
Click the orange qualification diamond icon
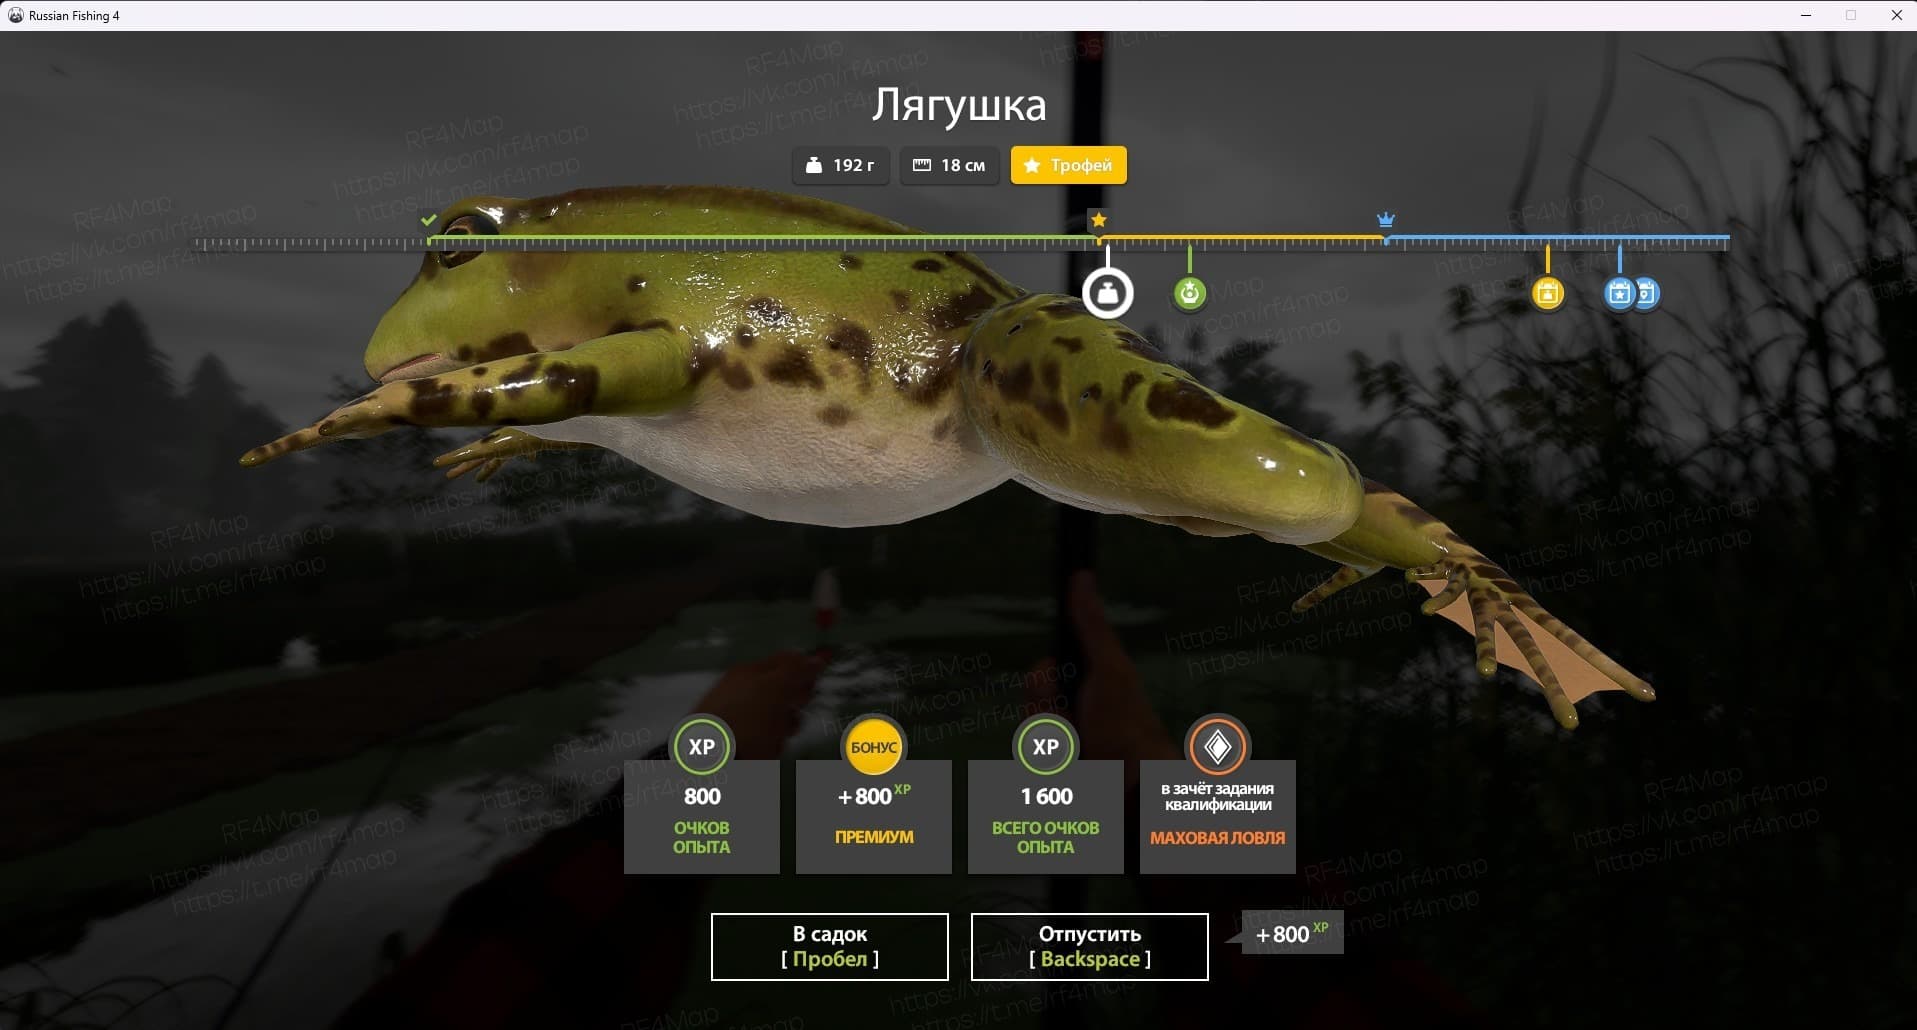click(1217, 747)
